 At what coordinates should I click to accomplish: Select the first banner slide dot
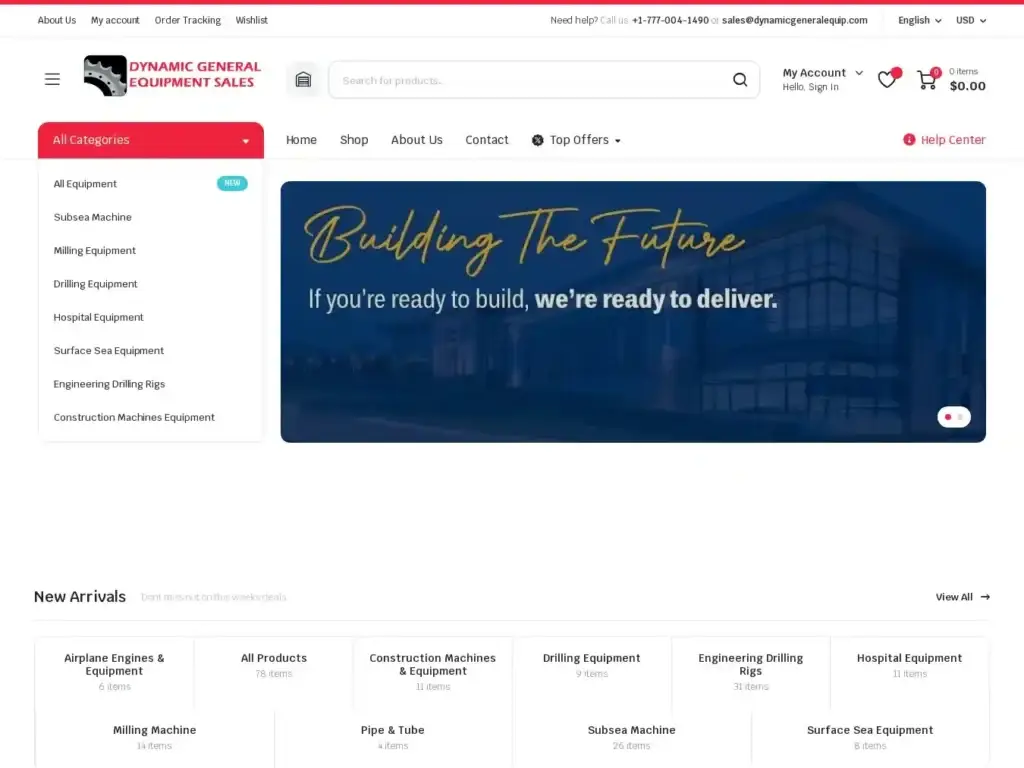pyautogui.click(x=948, y=417)
